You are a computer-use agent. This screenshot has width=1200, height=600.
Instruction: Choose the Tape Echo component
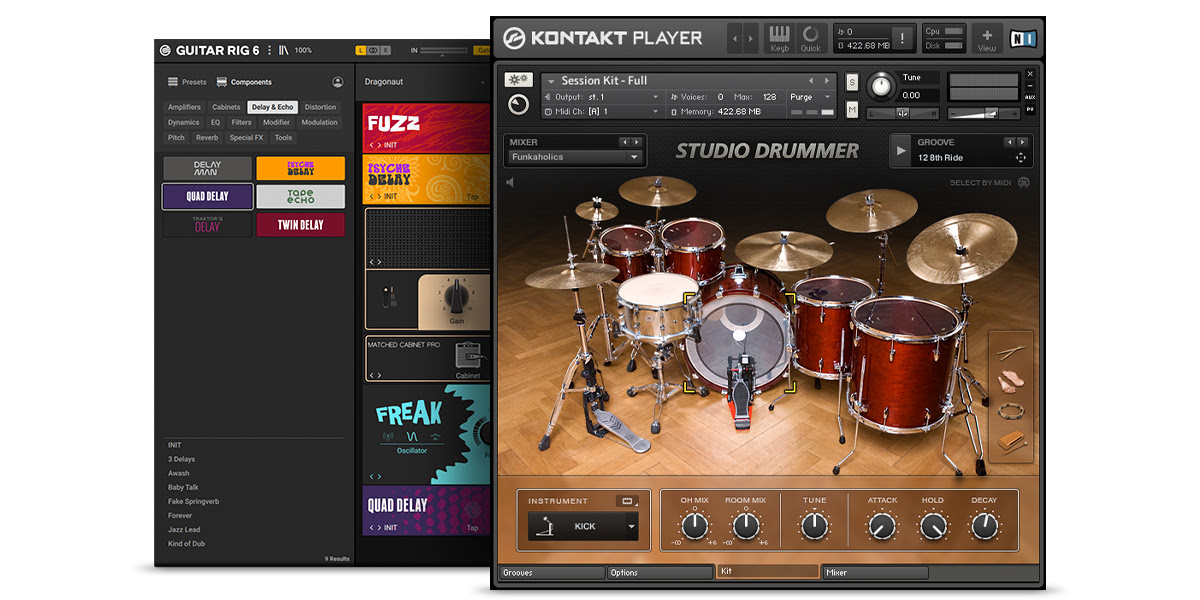tap(300, 196)
